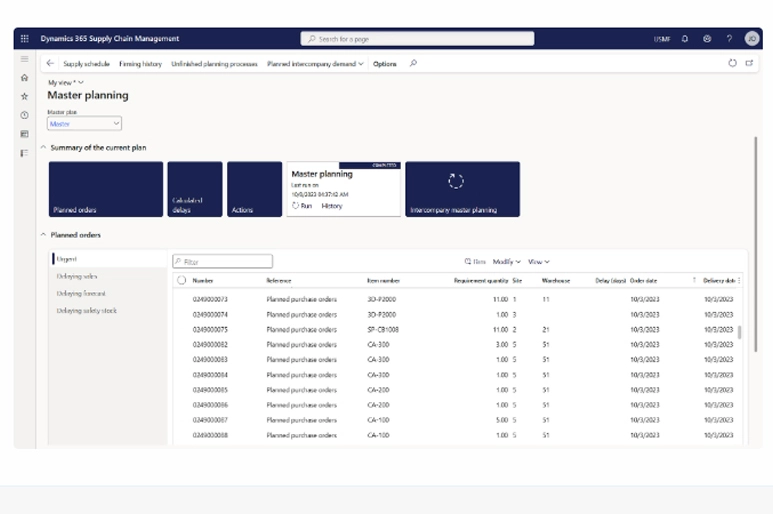Open Workspaces icon in the sidebar
Screen dimensions: 773x514
pos(25,134)
